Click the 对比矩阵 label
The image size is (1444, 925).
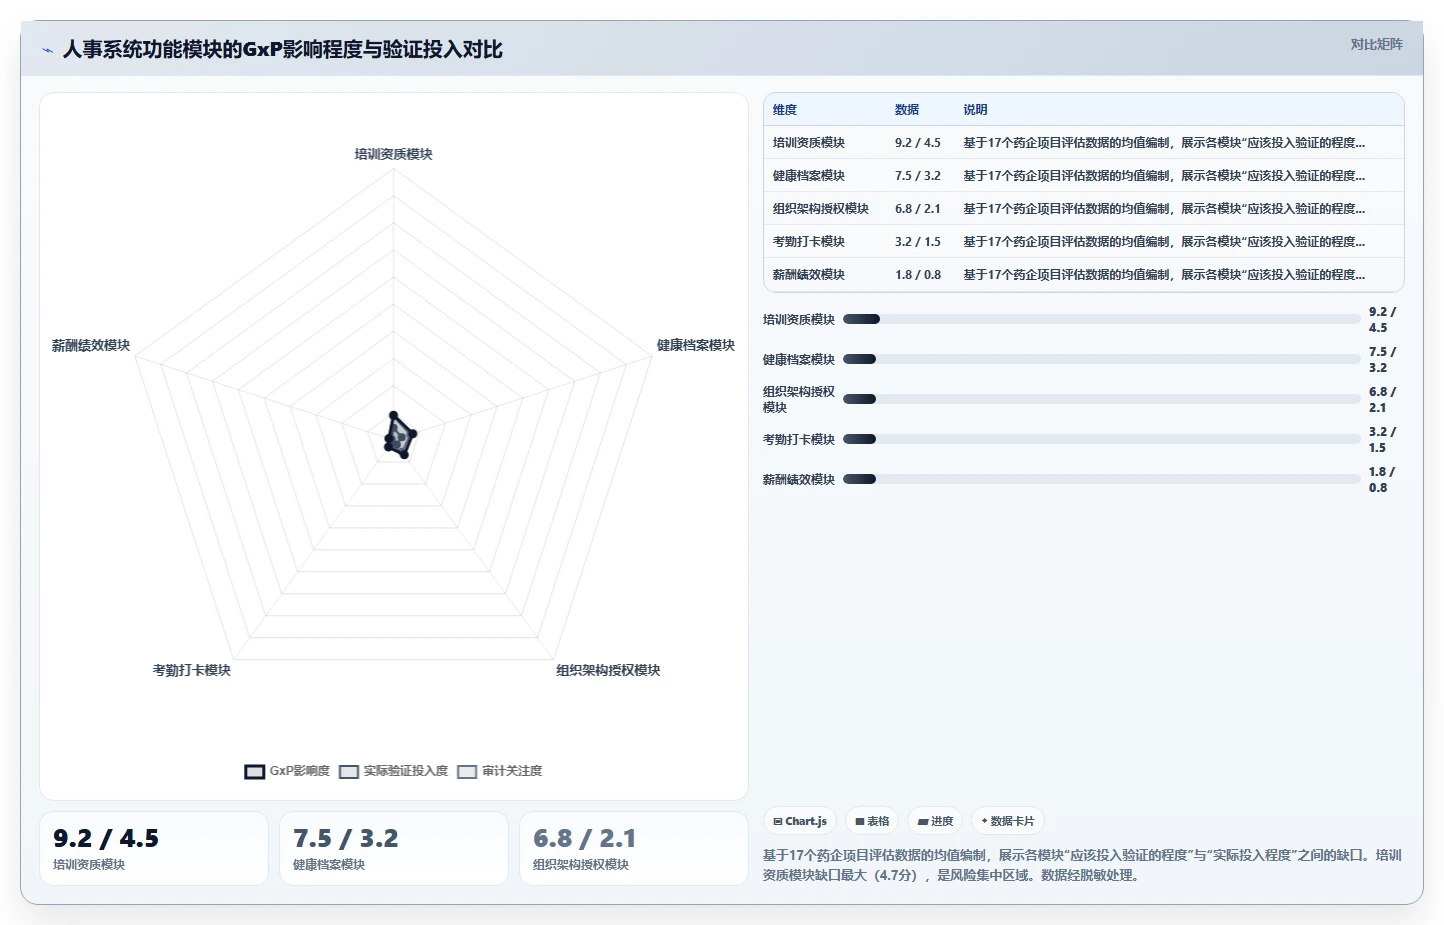[1376, 44]
